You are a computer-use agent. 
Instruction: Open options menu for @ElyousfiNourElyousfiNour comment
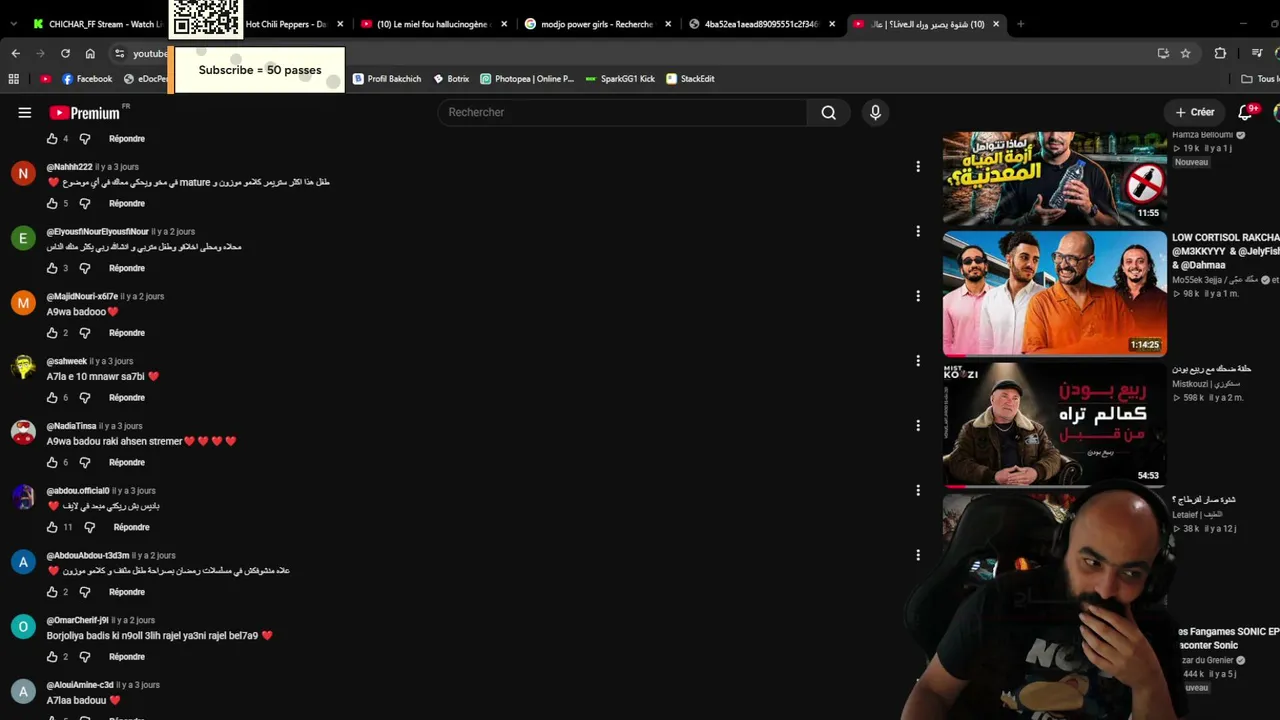pos(918,231)
